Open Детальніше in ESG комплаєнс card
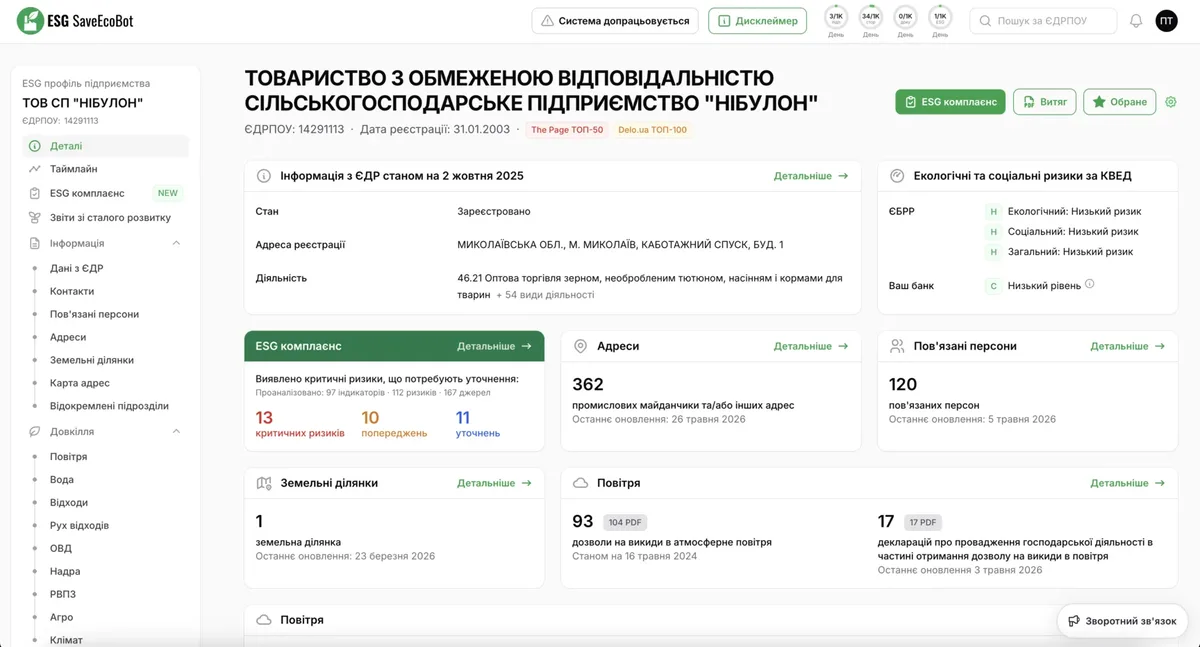 pos(495,346)
